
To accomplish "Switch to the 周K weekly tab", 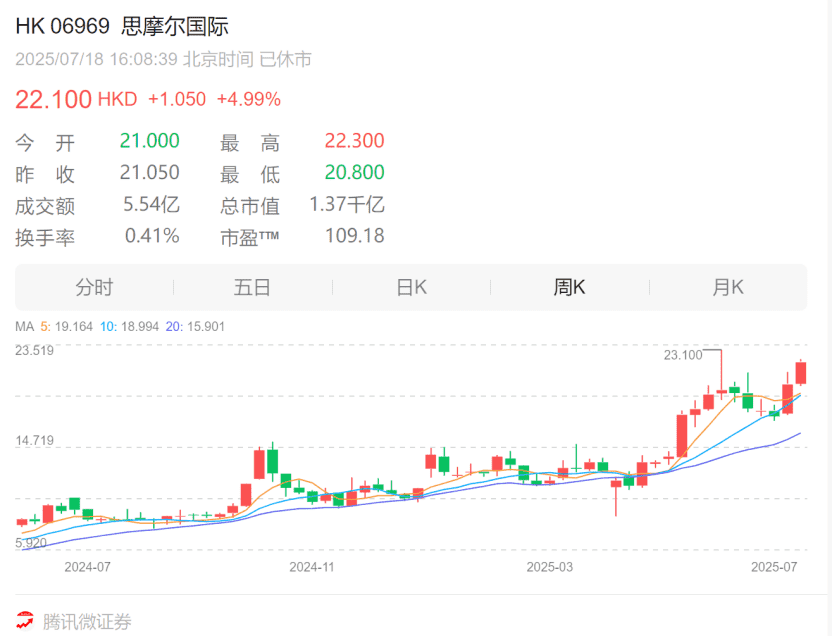I will tap(570, 287).
